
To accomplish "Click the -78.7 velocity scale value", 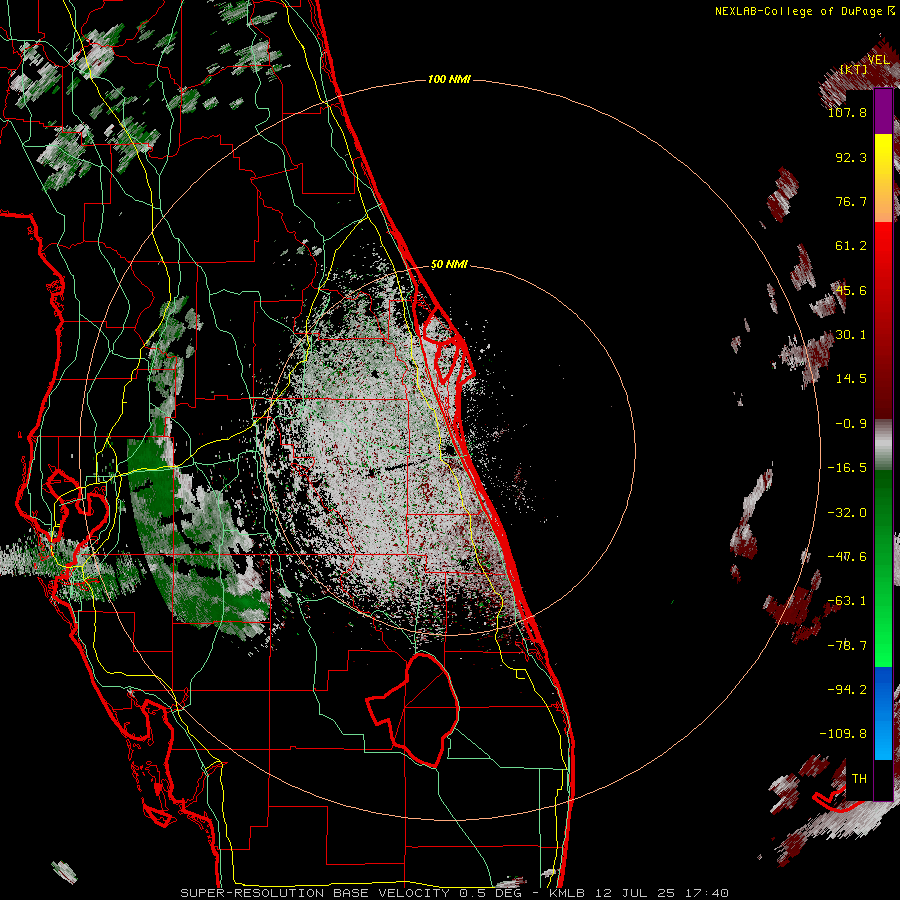I will pyautogui.click(x=847, y=646).
